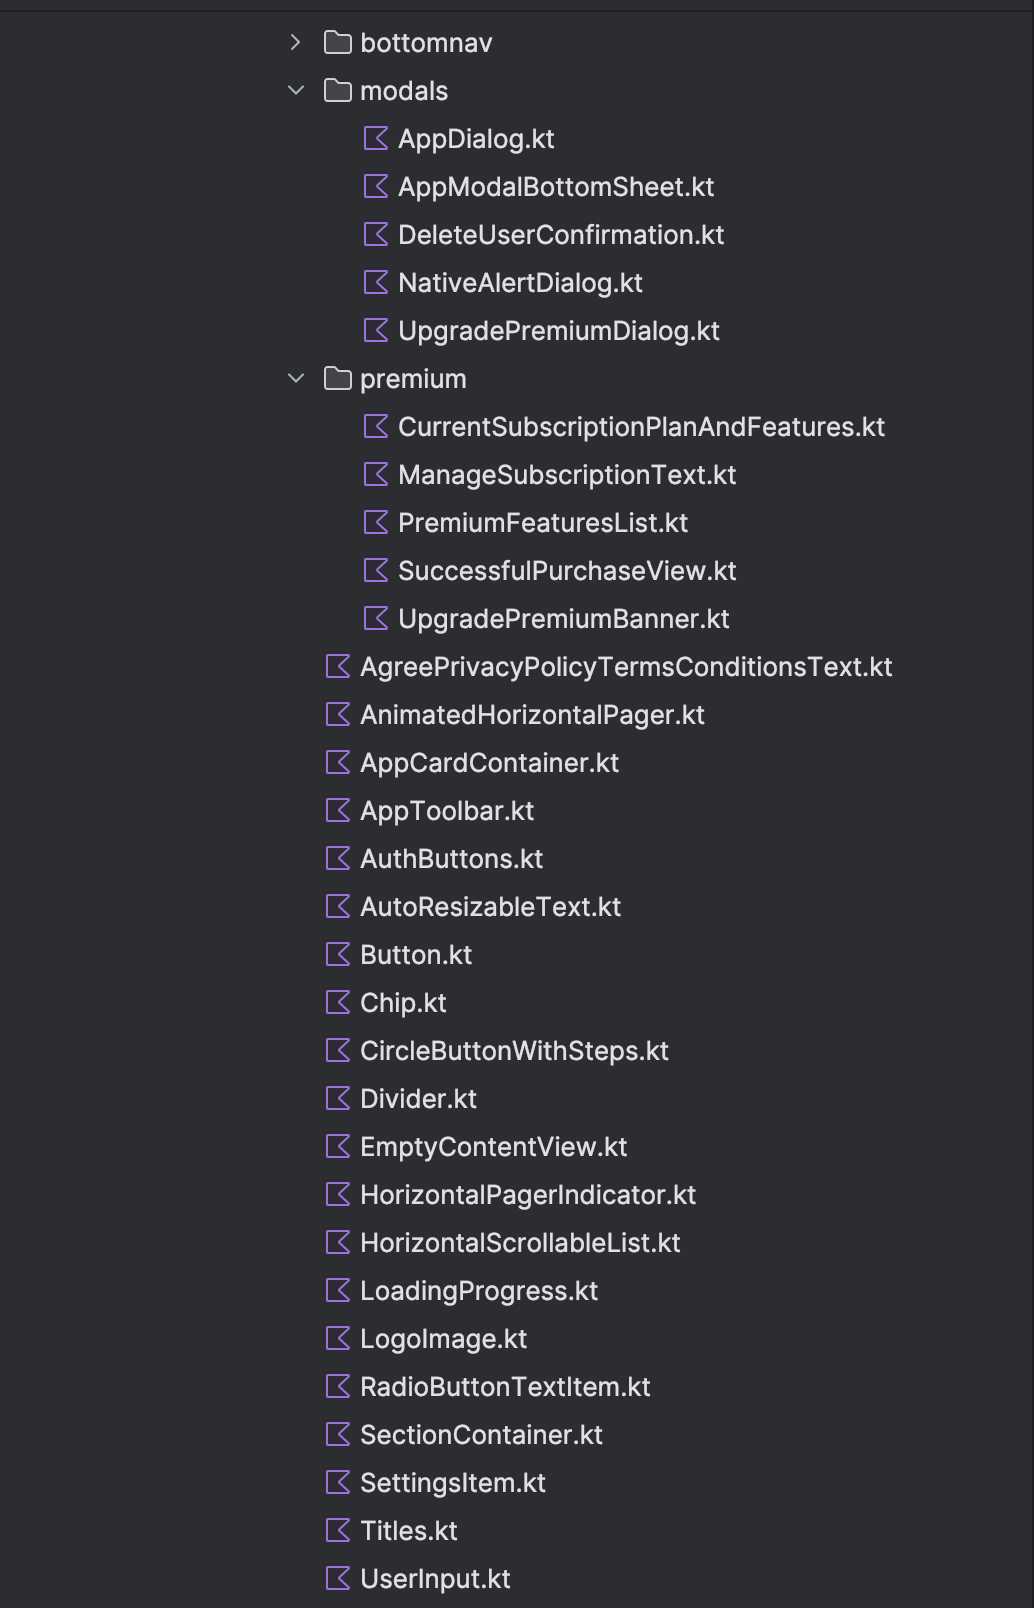
Task: Open UpgradePremiumBanner.kt file
Action: point(564,619)
